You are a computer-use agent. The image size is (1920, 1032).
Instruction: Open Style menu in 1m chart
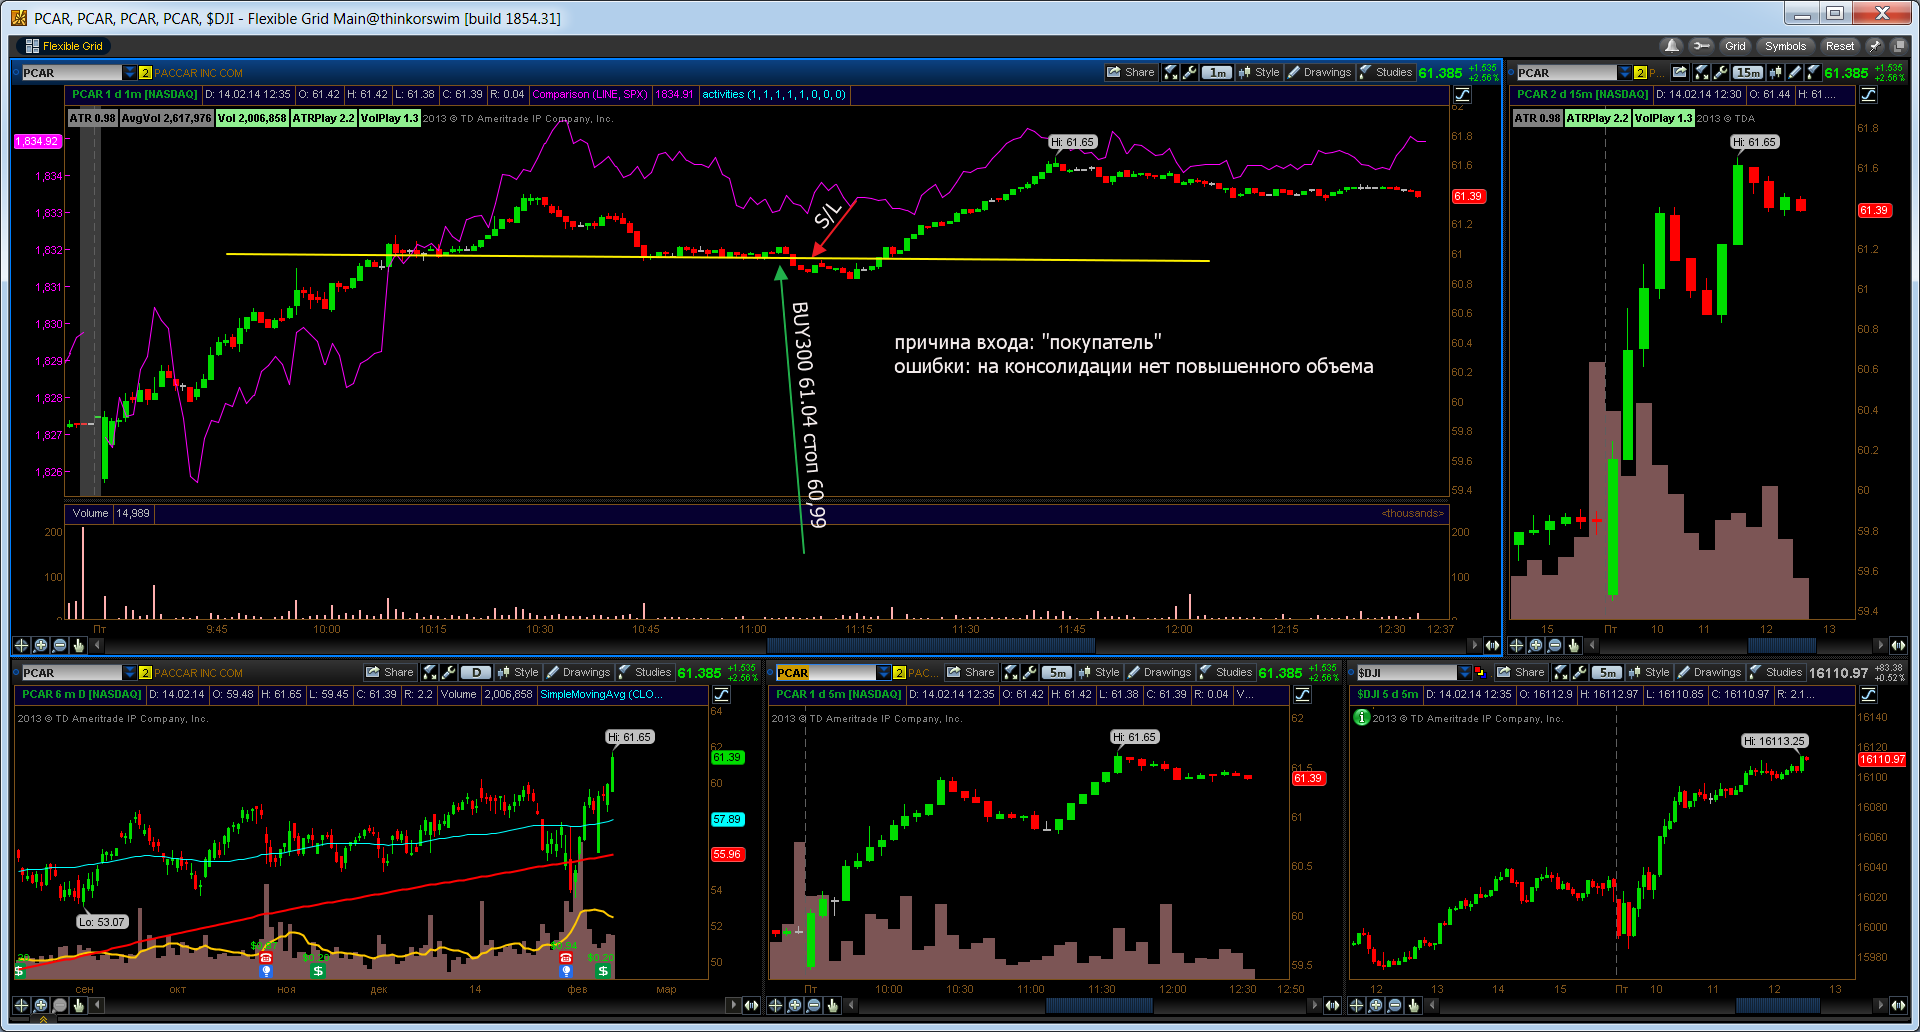coord(1259,72)
